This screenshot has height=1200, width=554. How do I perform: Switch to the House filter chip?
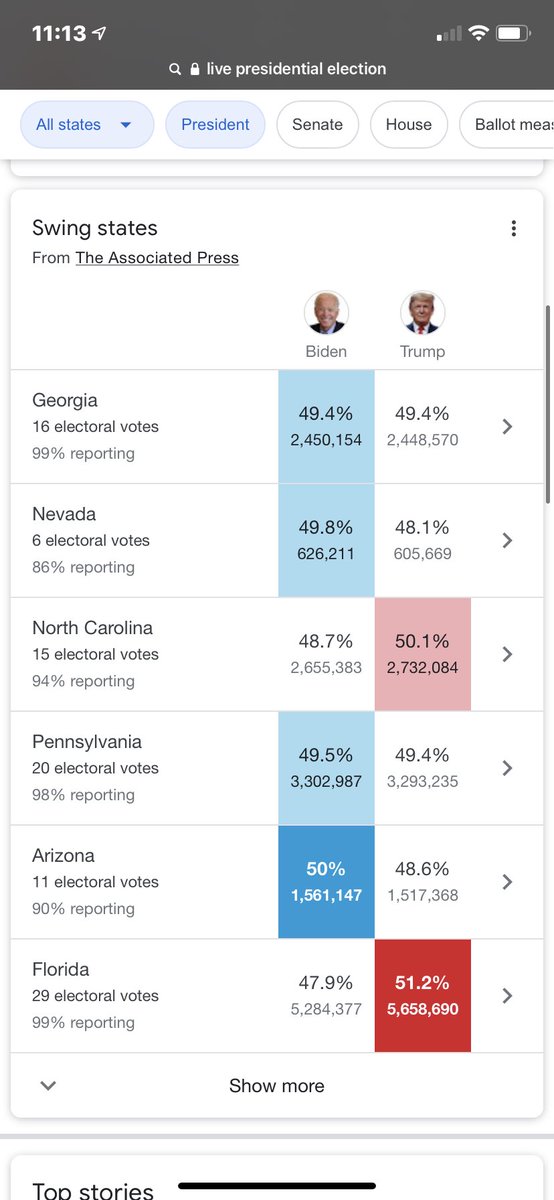(x=409, y=125)
